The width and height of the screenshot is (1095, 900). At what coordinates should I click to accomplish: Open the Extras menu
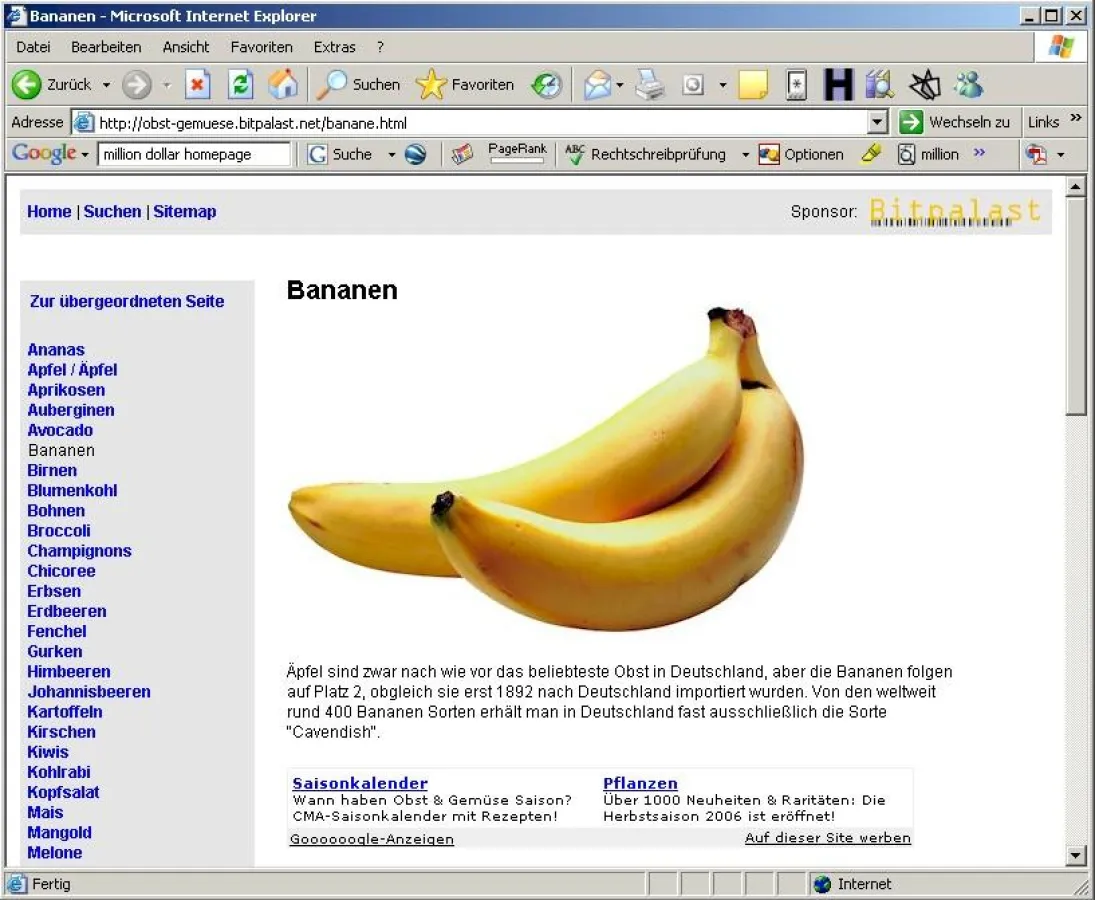(x=334, y=47)
